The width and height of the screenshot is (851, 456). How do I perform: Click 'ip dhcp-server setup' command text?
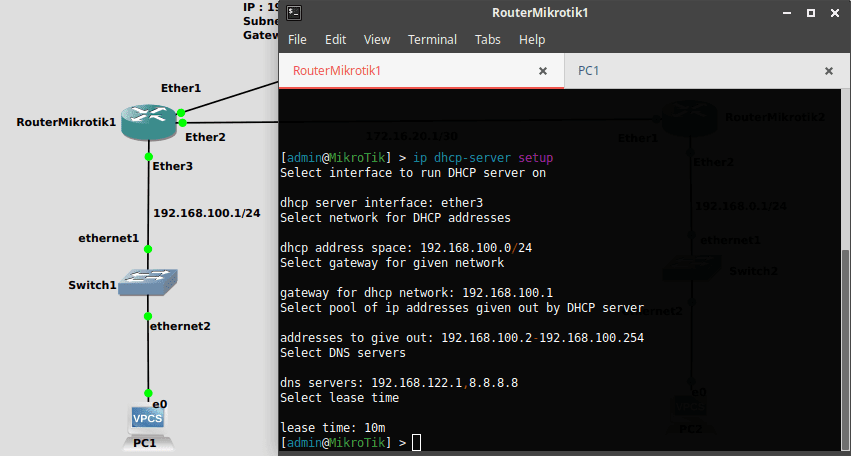point(483,158)
